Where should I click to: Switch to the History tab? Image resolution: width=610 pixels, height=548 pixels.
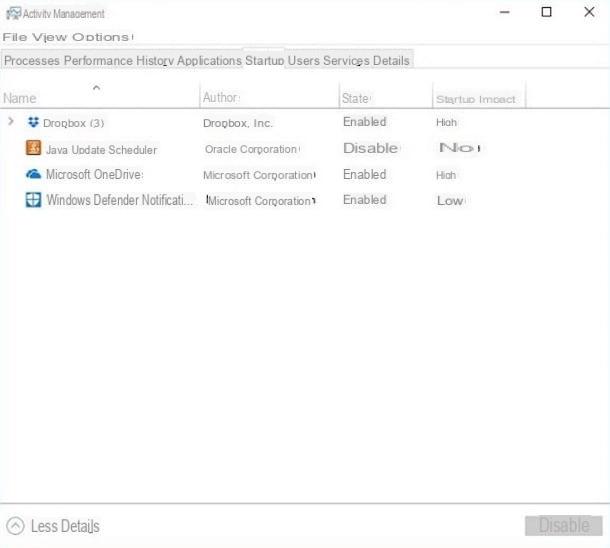(155, 61)
